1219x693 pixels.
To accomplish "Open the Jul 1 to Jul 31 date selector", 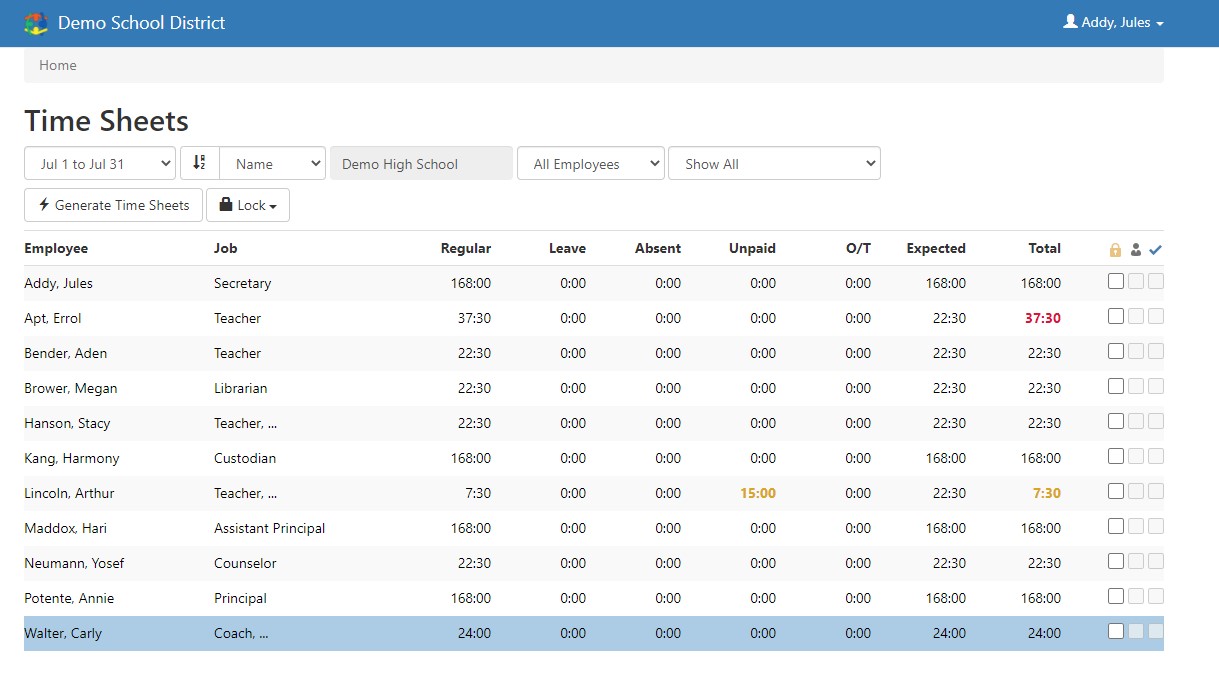I will coord(99,163).
